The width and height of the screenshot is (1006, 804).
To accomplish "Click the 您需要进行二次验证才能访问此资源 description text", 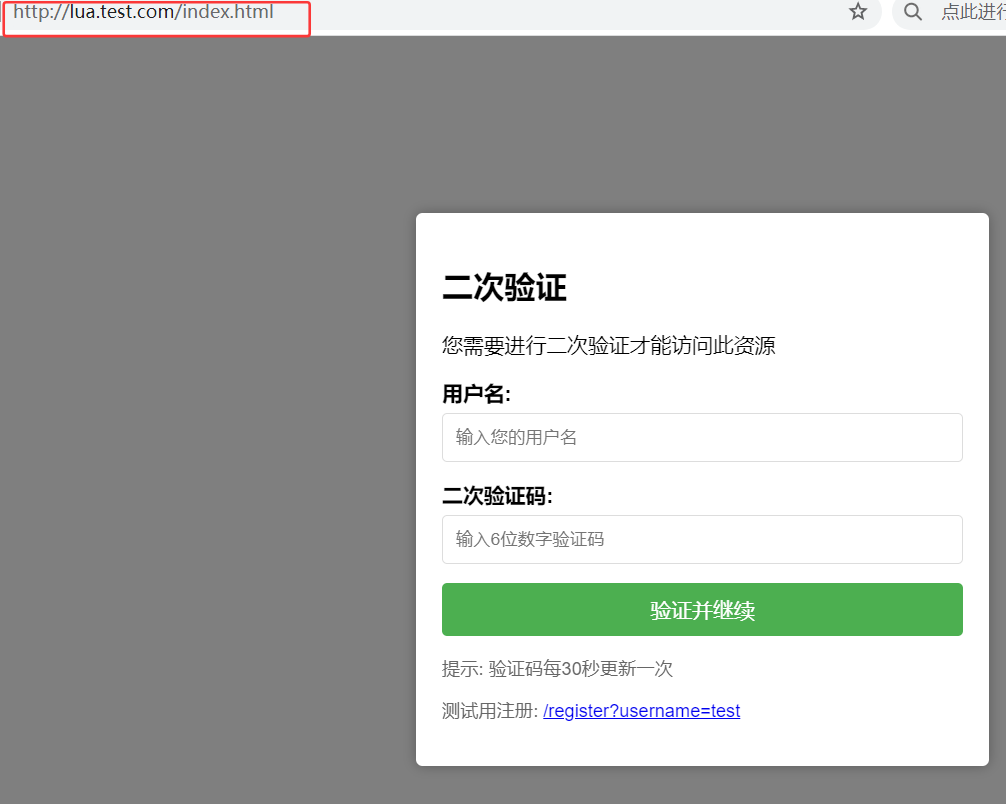I will click(608, 346).
